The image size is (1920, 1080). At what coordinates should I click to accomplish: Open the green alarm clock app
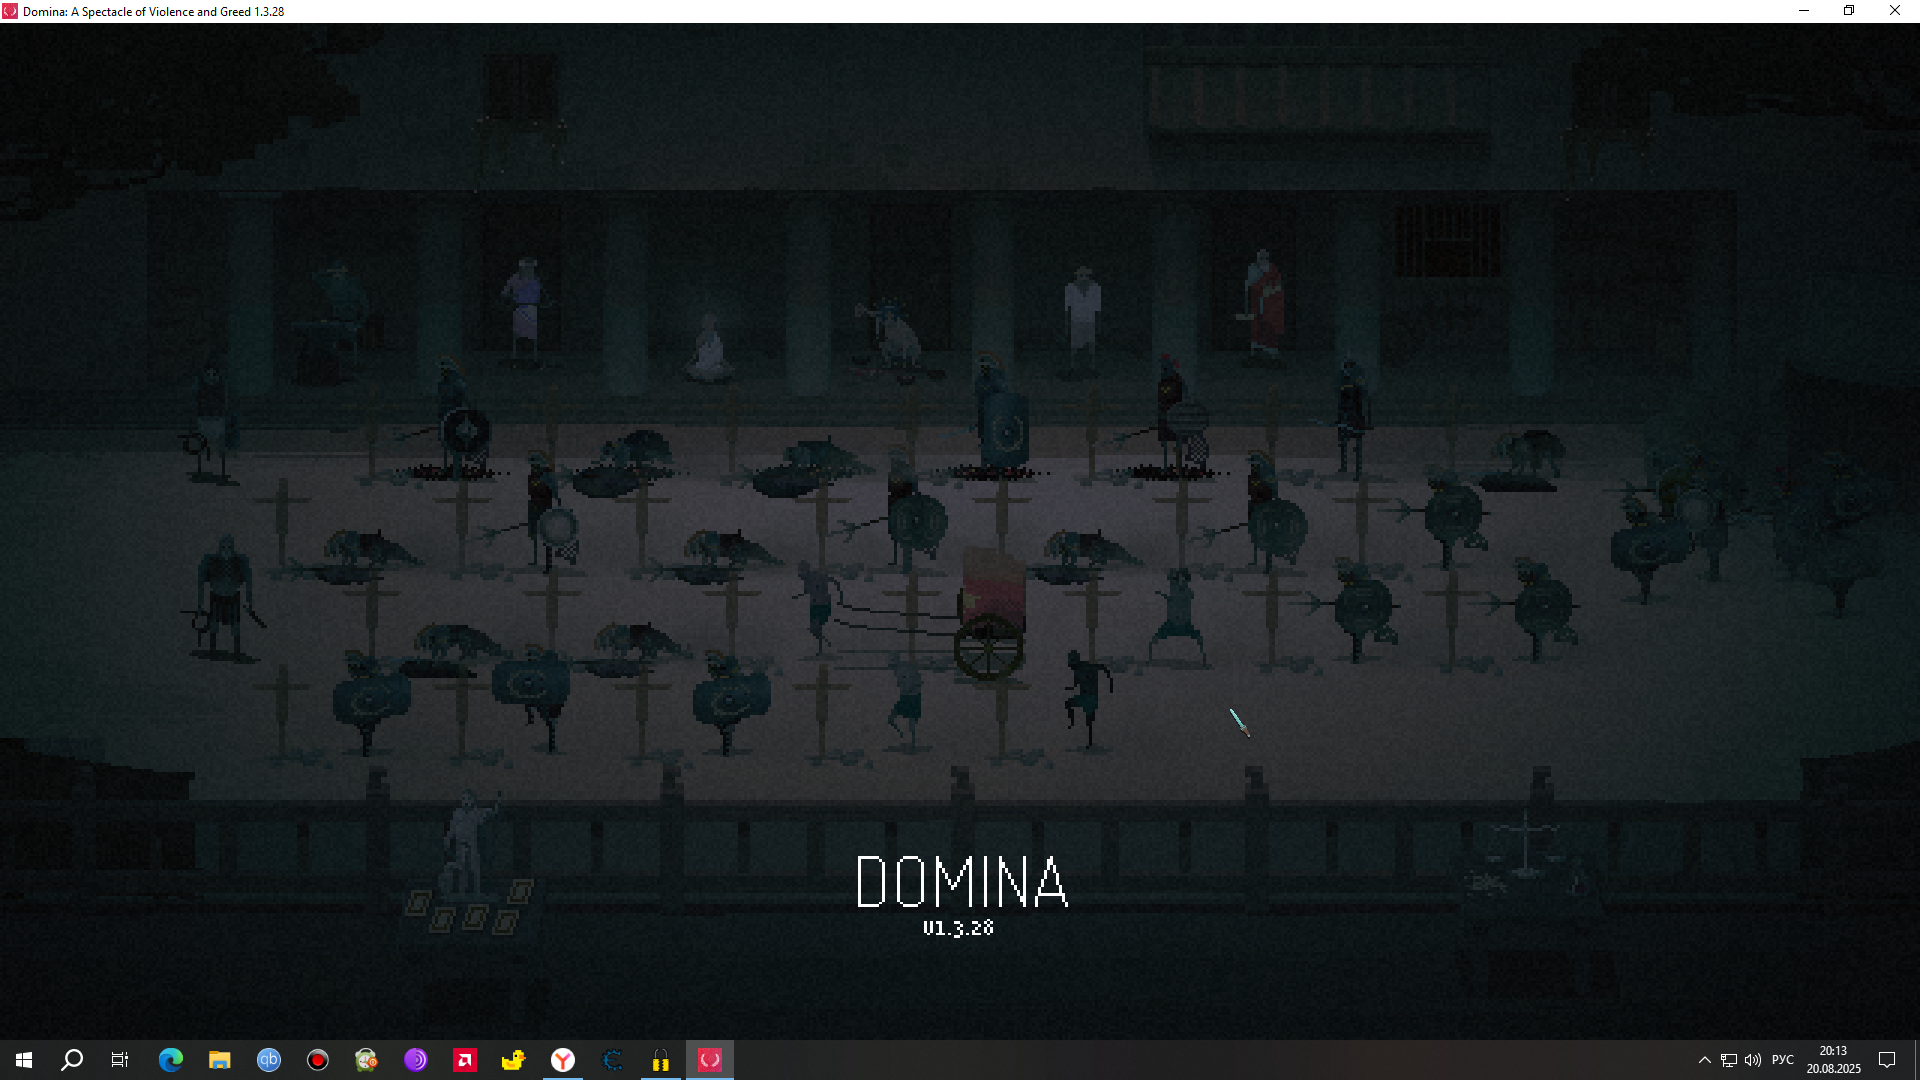pos(367,1060)
